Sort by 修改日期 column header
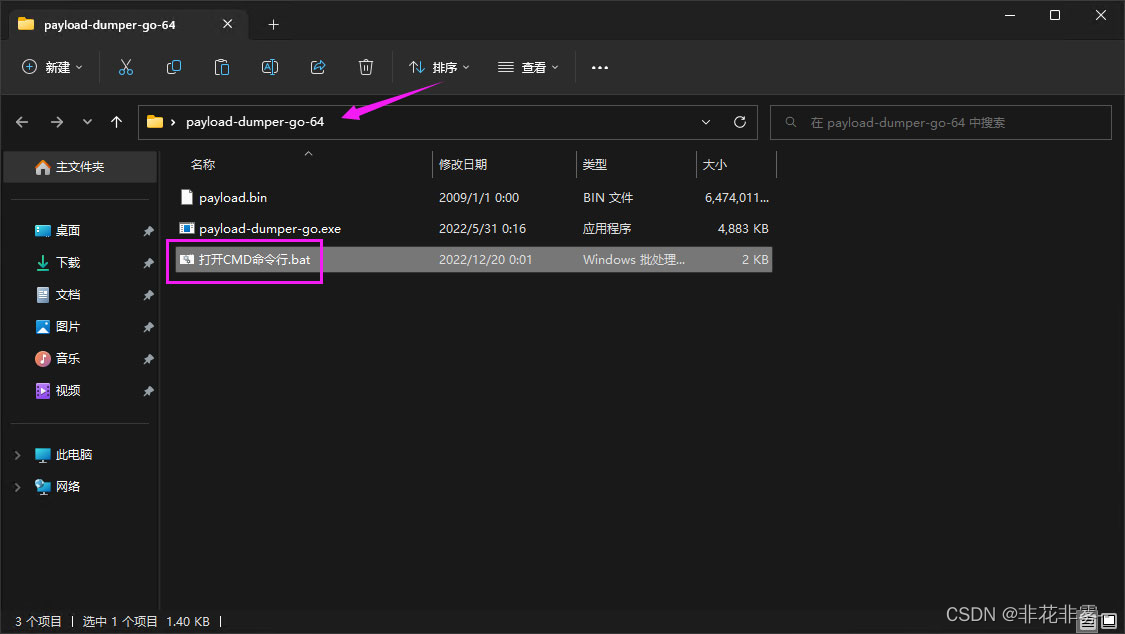1125x634 pixels. coord(463,165)
